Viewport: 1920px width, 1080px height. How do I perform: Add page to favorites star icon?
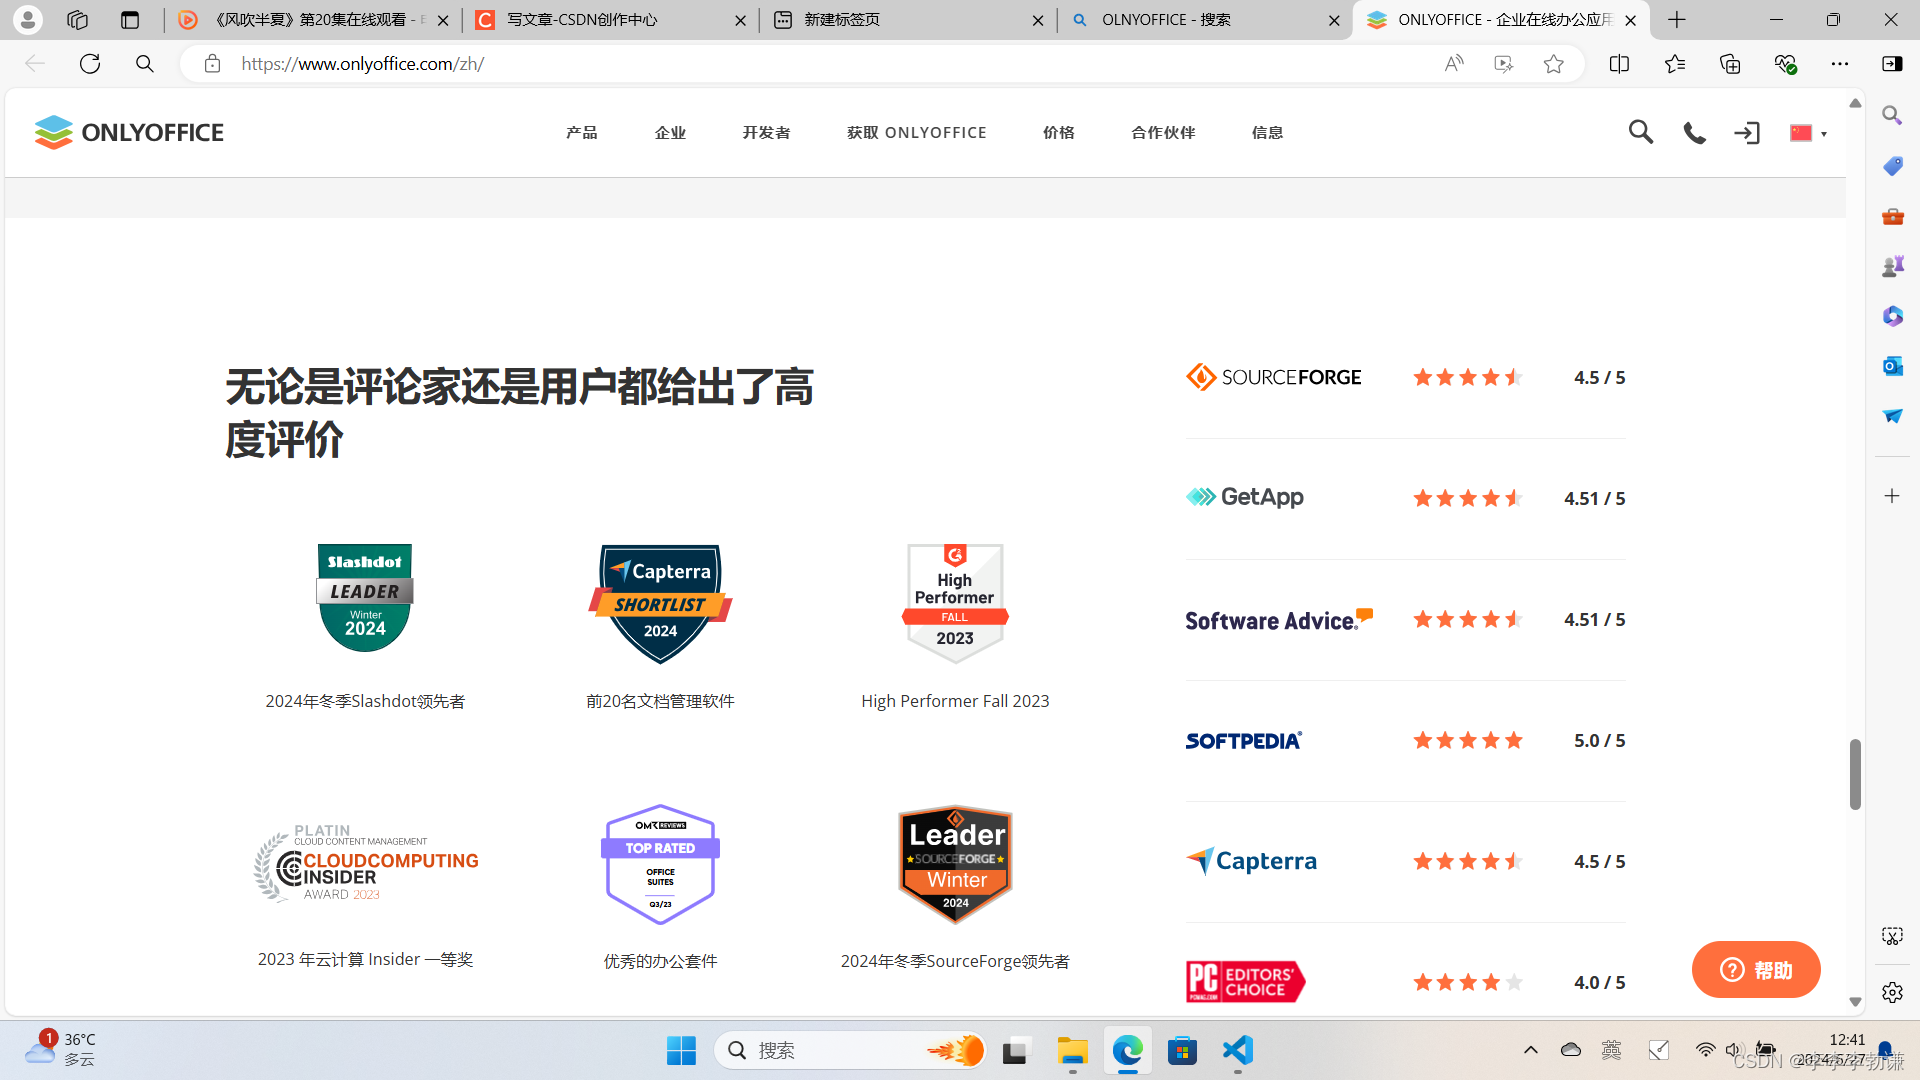point(1553,64)
